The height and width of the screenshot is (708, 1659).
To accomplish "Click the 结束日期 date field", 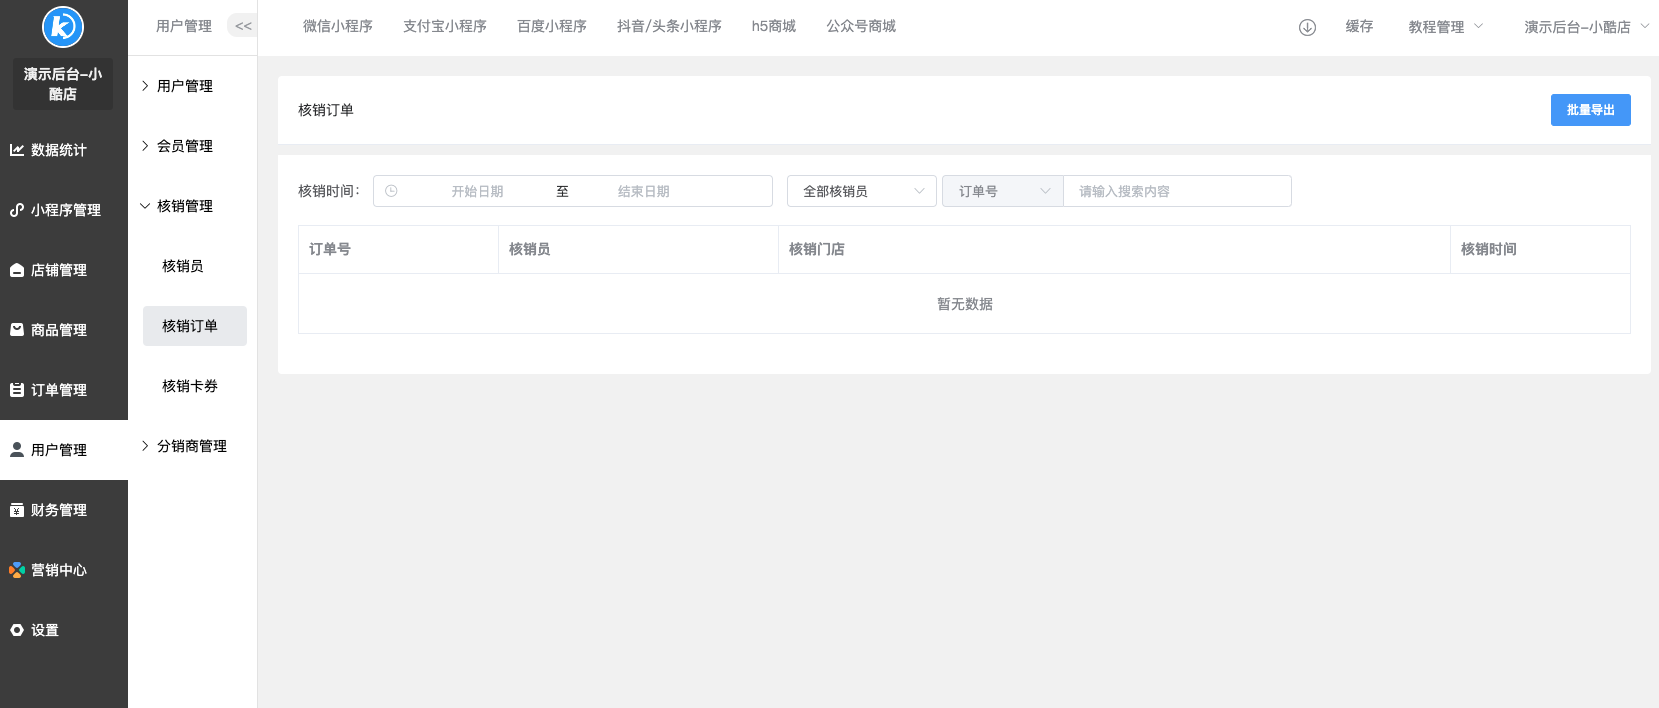I will pos(644,191).
